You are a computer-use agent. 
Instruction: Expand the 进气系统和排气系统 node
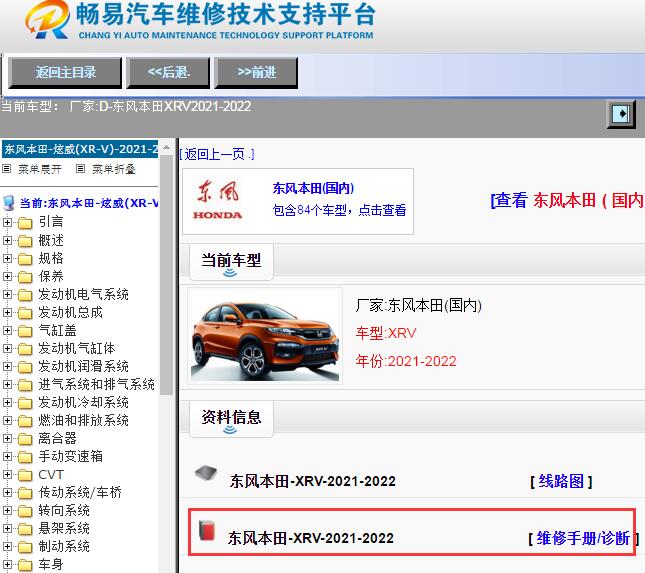[x=7, y=385]
